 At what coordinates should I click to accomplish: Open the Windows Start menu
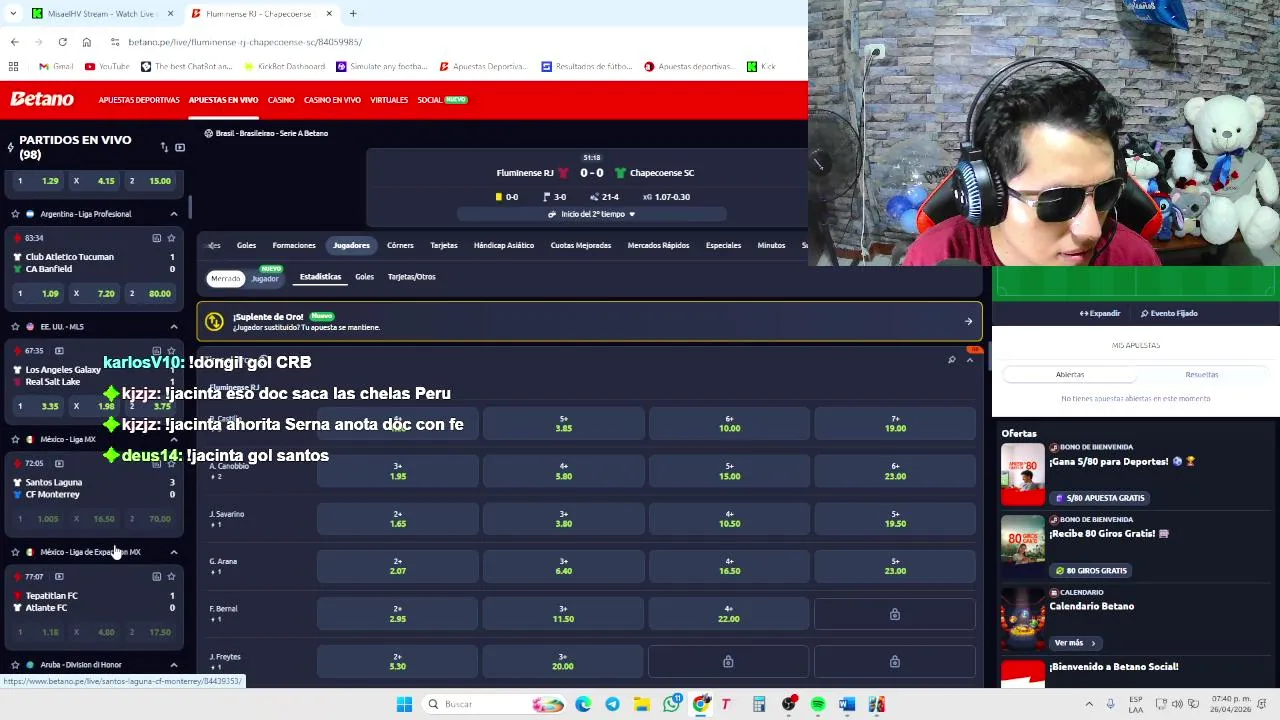tap(404, 704)
